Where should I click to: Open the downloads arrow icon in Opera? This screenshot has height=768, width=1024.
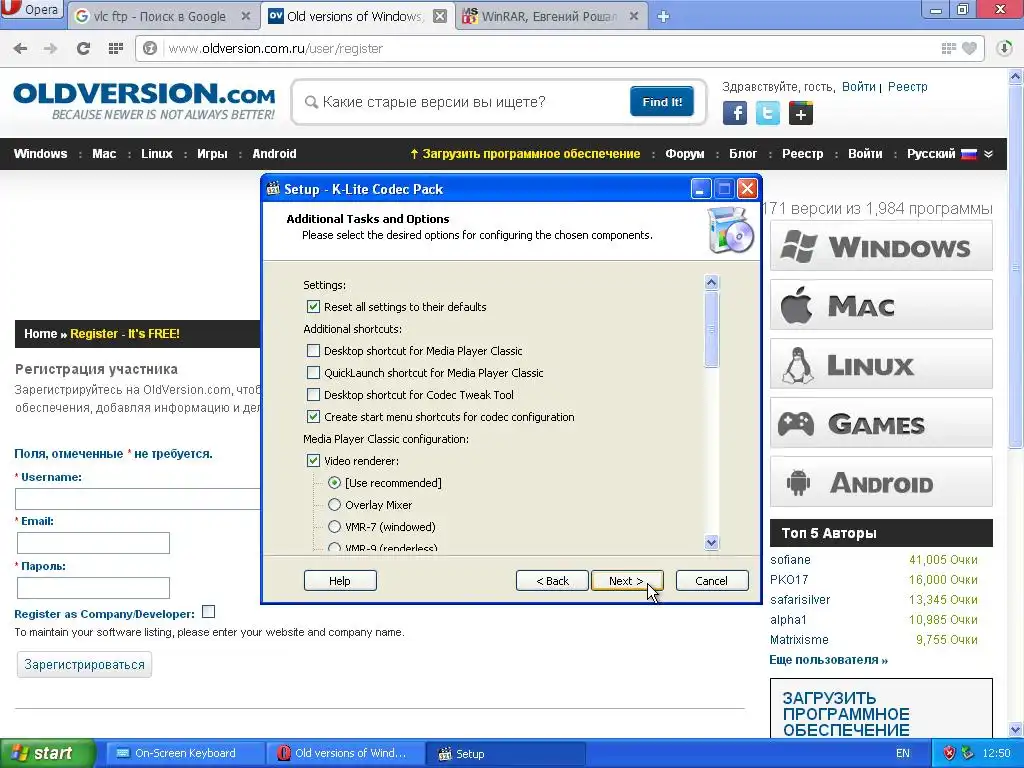1004,48
